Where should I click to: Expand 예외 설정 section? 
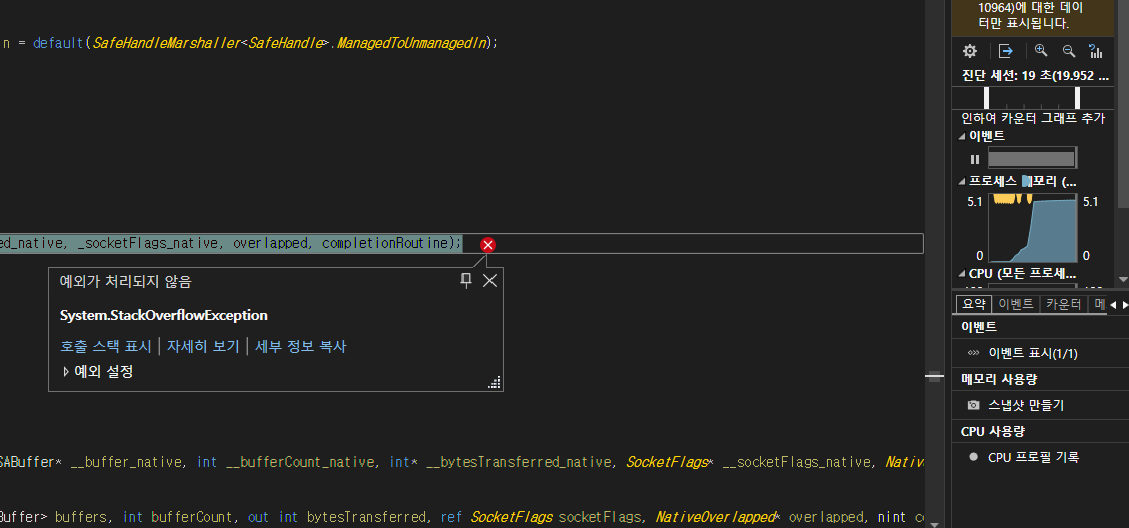tap(66, 372)
